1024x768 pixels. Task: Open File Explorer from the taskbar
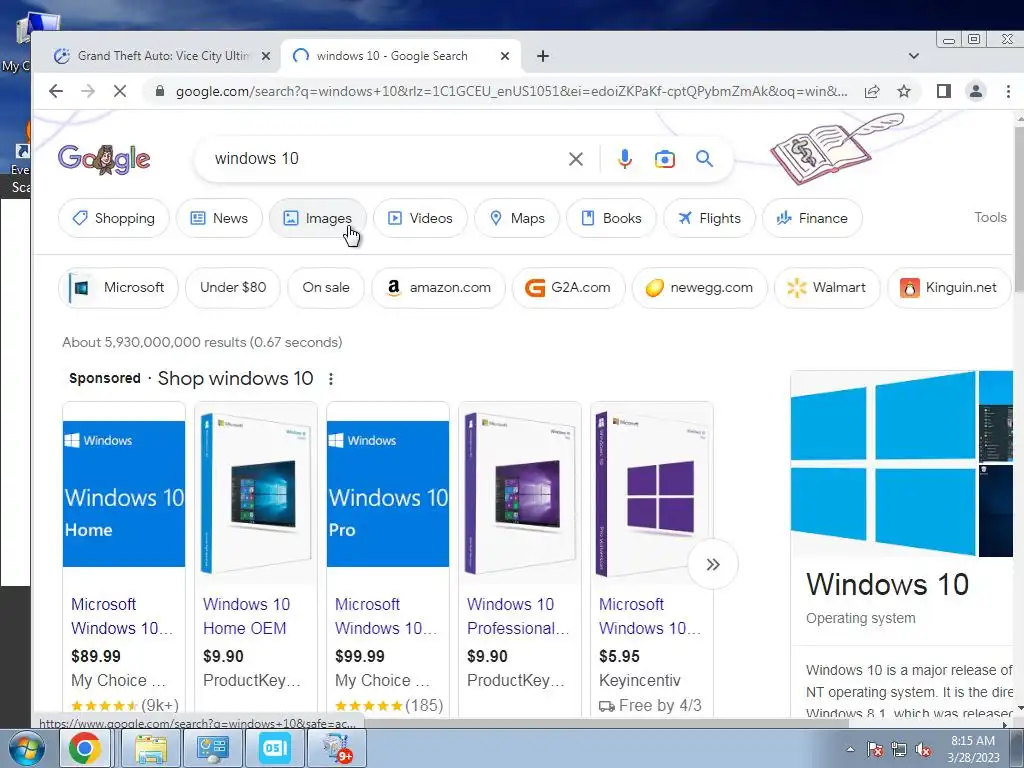151,748
